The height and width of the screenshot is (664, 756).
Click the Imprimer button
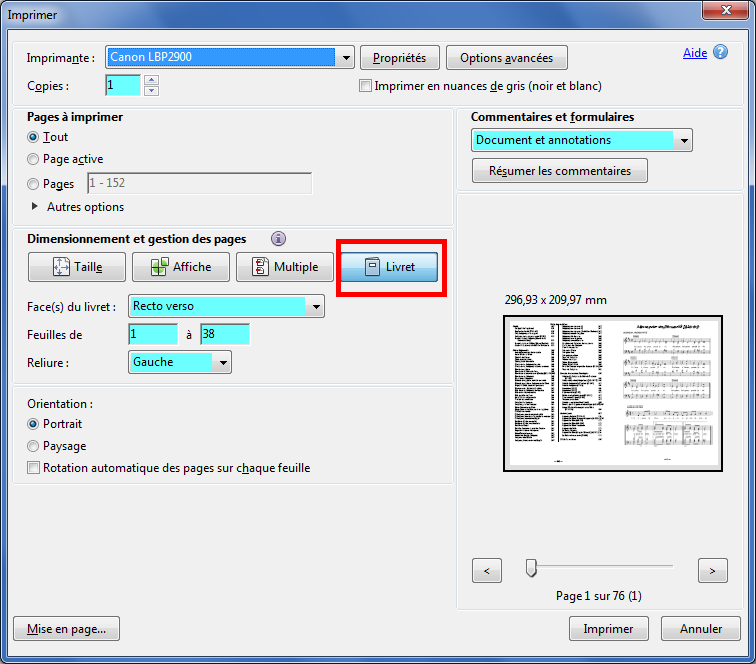click(x=608, y=629)
